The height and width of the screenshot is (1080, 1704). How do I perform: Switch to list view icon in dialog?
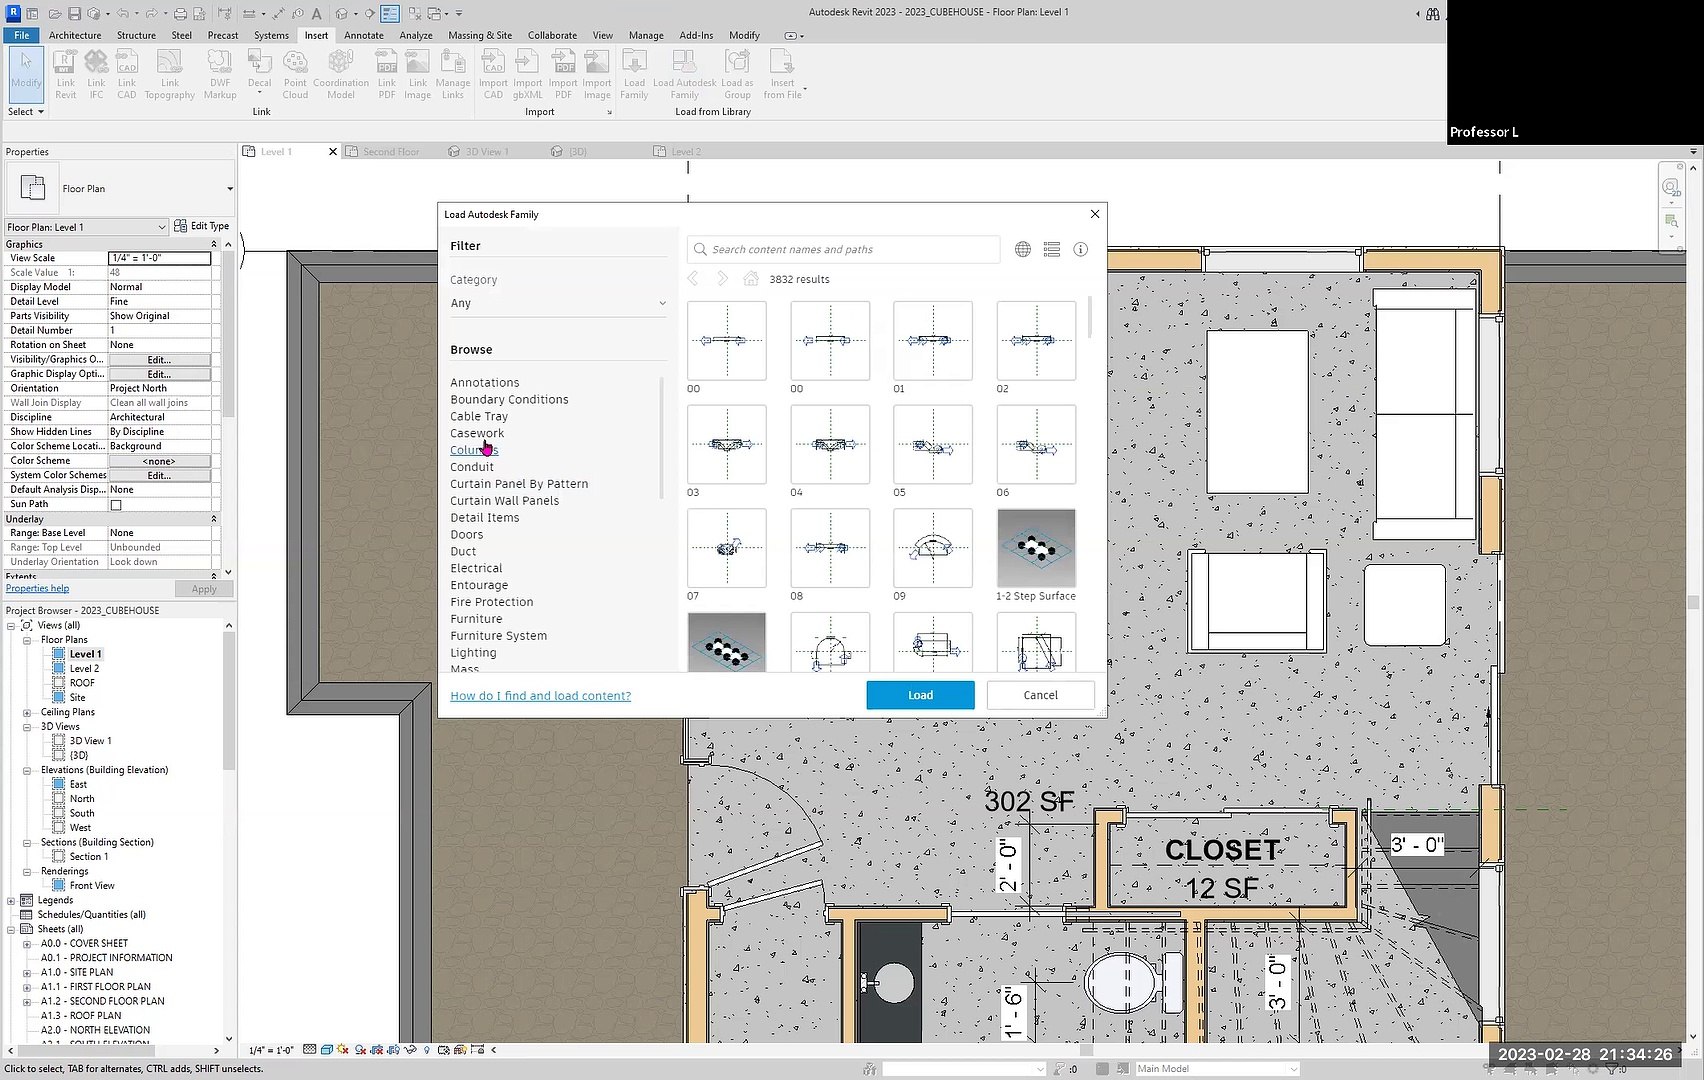pyautogui.click(x=1051, y=250)
